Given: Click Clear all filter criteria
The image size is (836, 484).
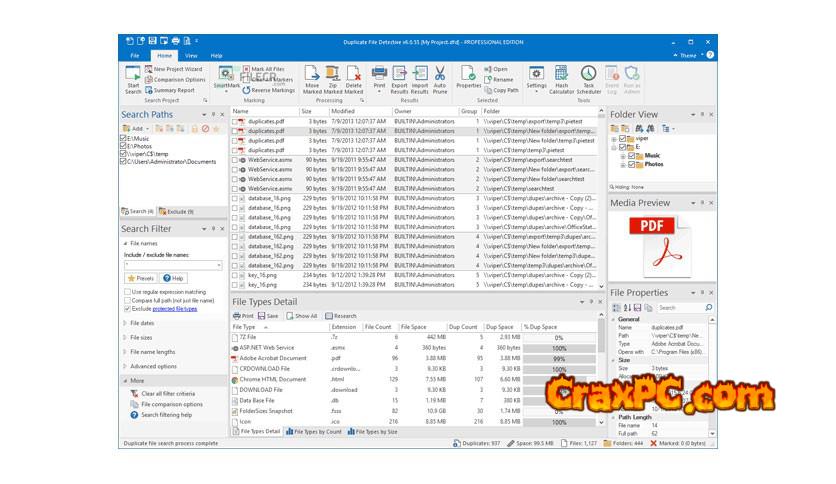Looking at the screenshot, I should 163,393.
